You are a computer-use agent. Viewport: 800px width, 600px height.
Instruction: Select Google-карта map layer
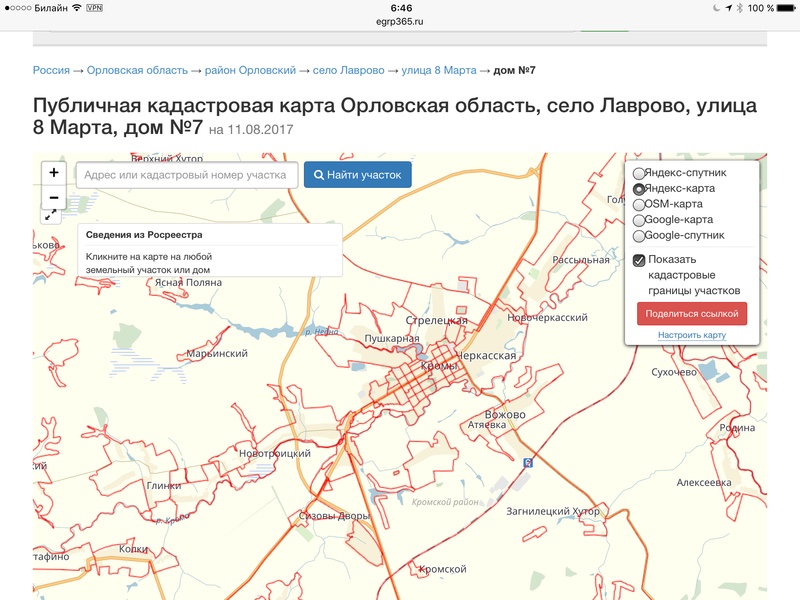[639, 220]
